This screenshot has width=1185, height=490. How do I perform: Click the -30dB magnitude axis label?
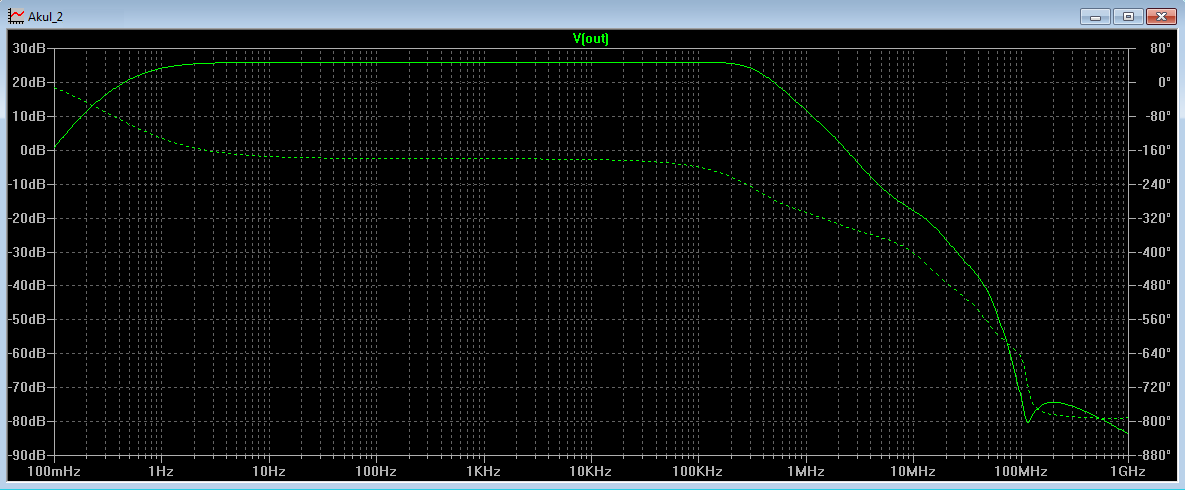(x=28, y=252)
